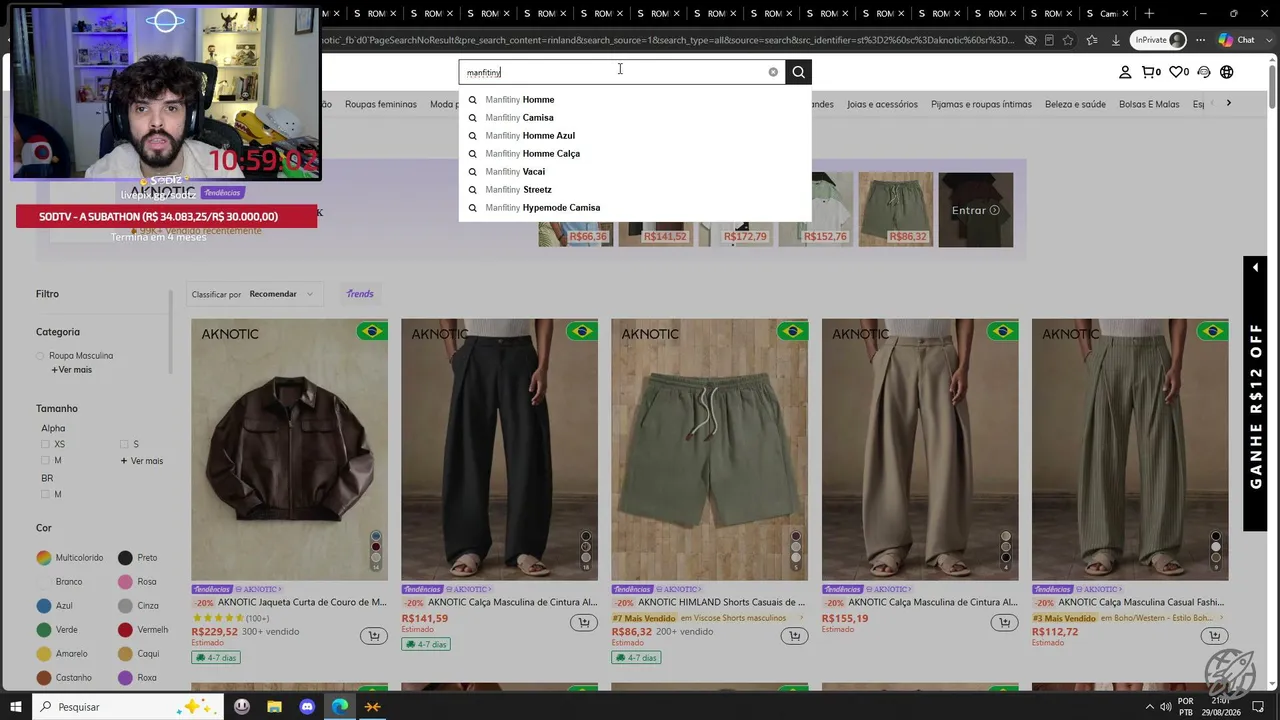Collapse the GANHE R$12 OFF side banner
The image size is (1280, 720).
coord(1255,267)
